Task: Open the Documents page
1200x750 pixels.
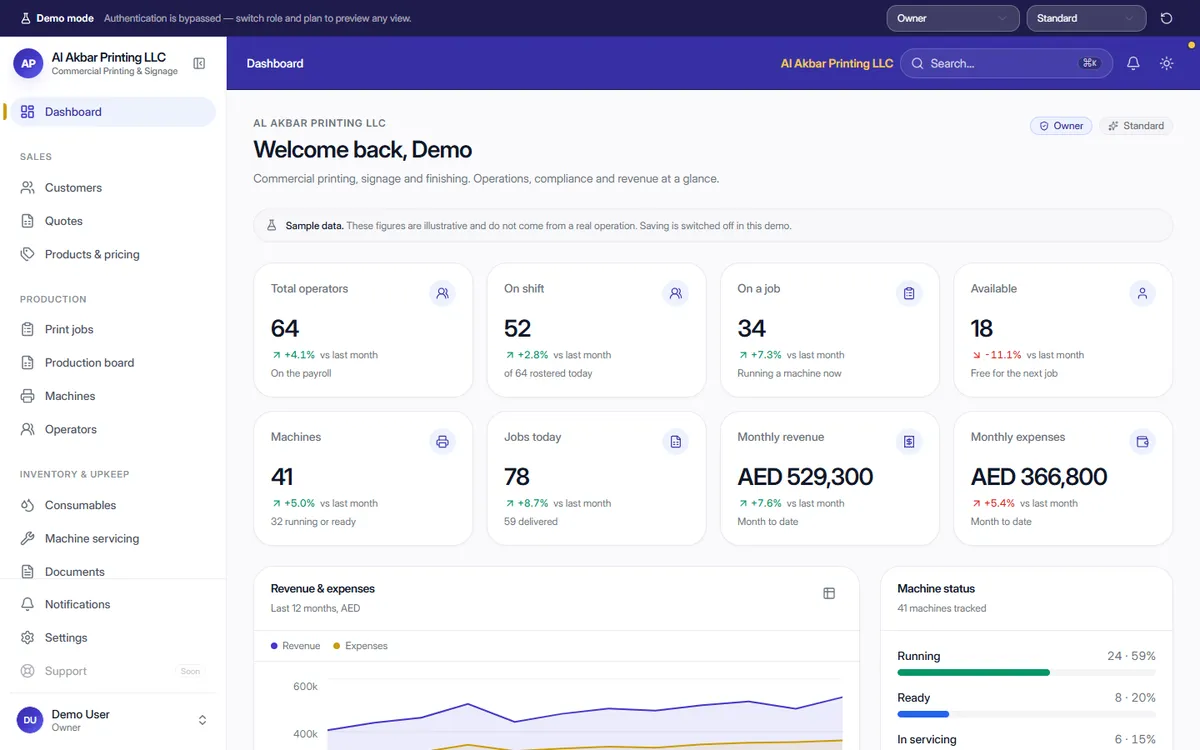Action: pos(112,571)
